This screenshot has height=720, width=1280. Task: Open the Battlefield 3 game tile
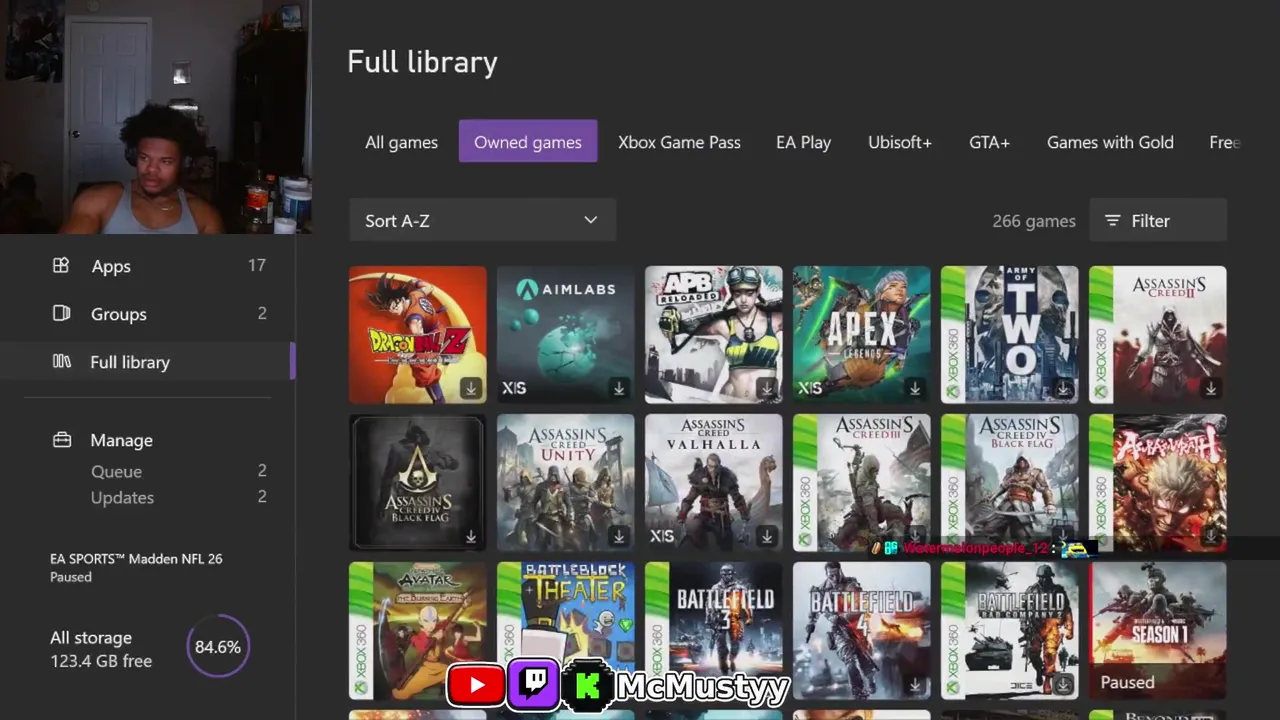coord(713,630)
